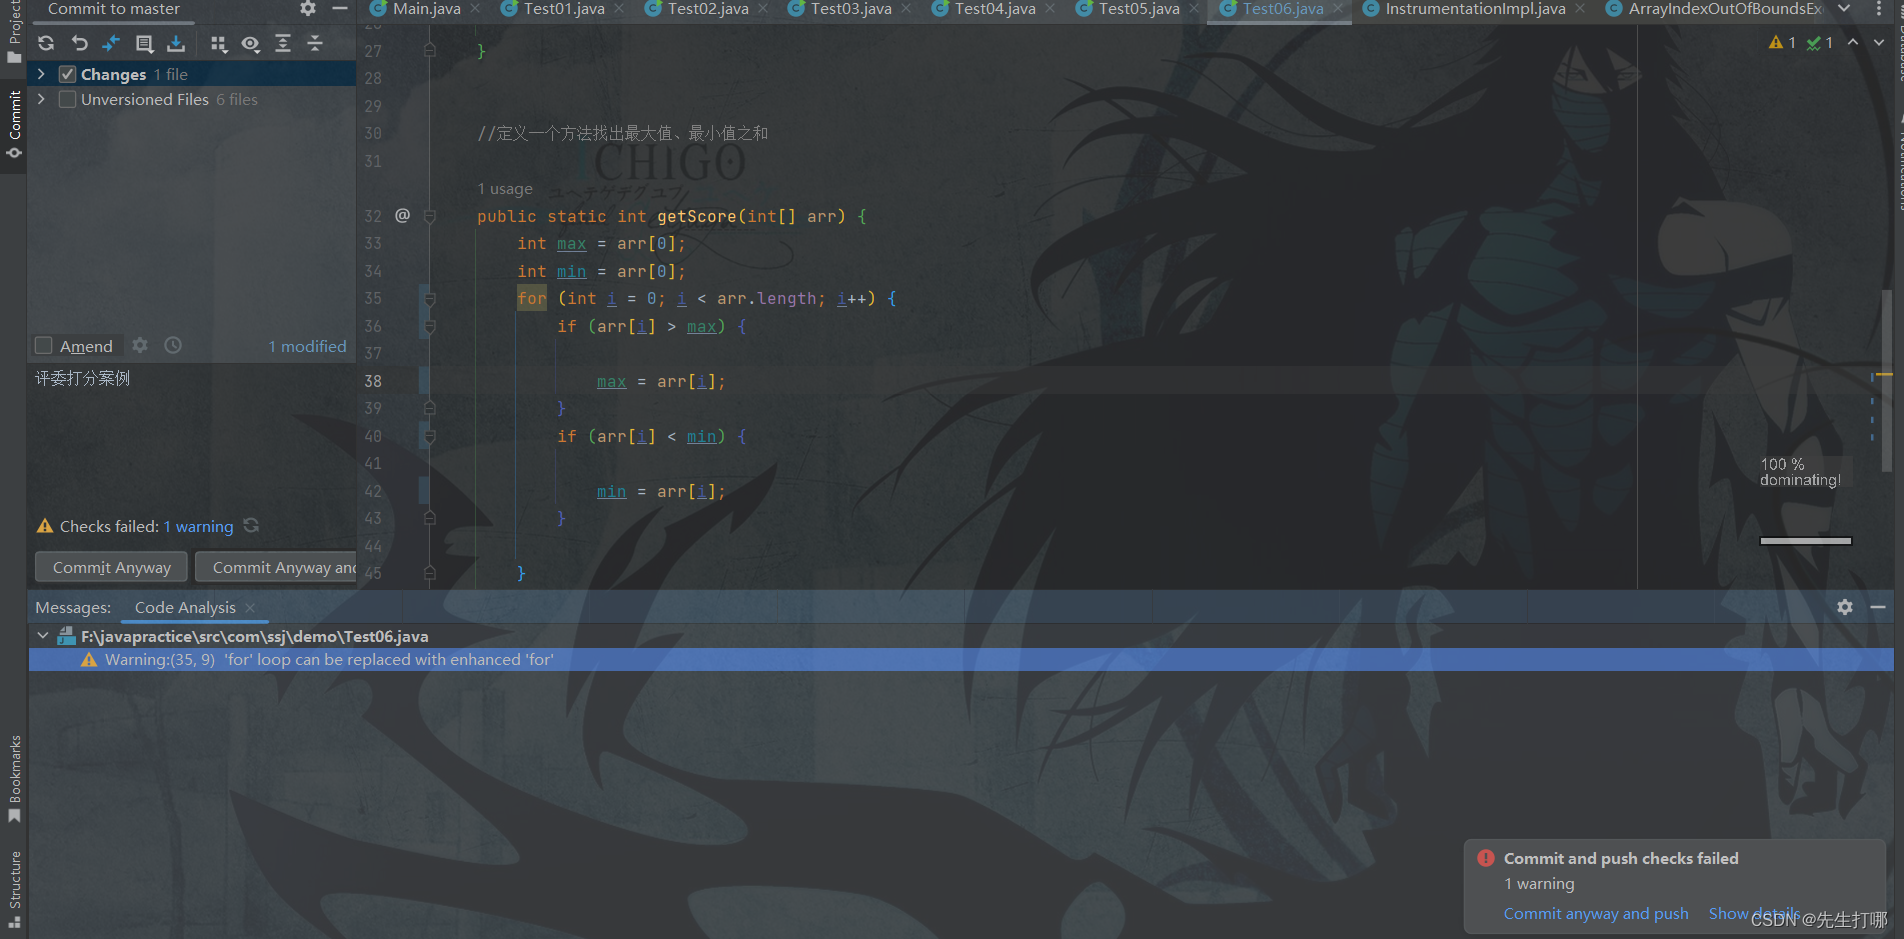Select the Code Analysis tab
Screen dimensions: 1904x939
185,608
